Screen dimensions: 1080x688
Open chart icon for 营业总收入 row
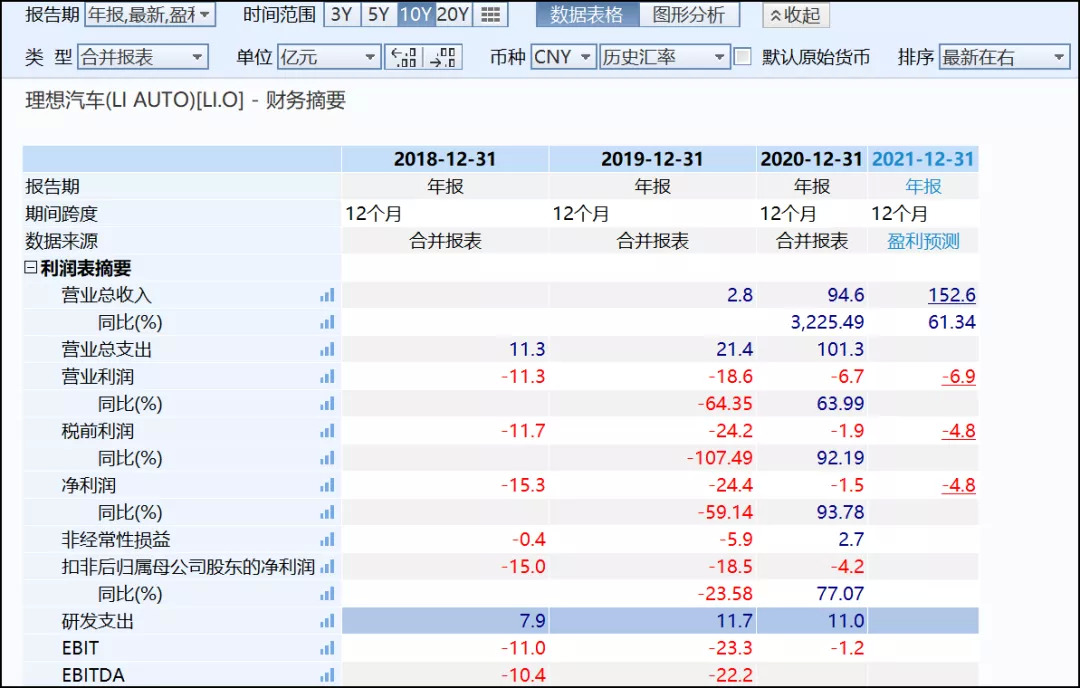[327, 295]
